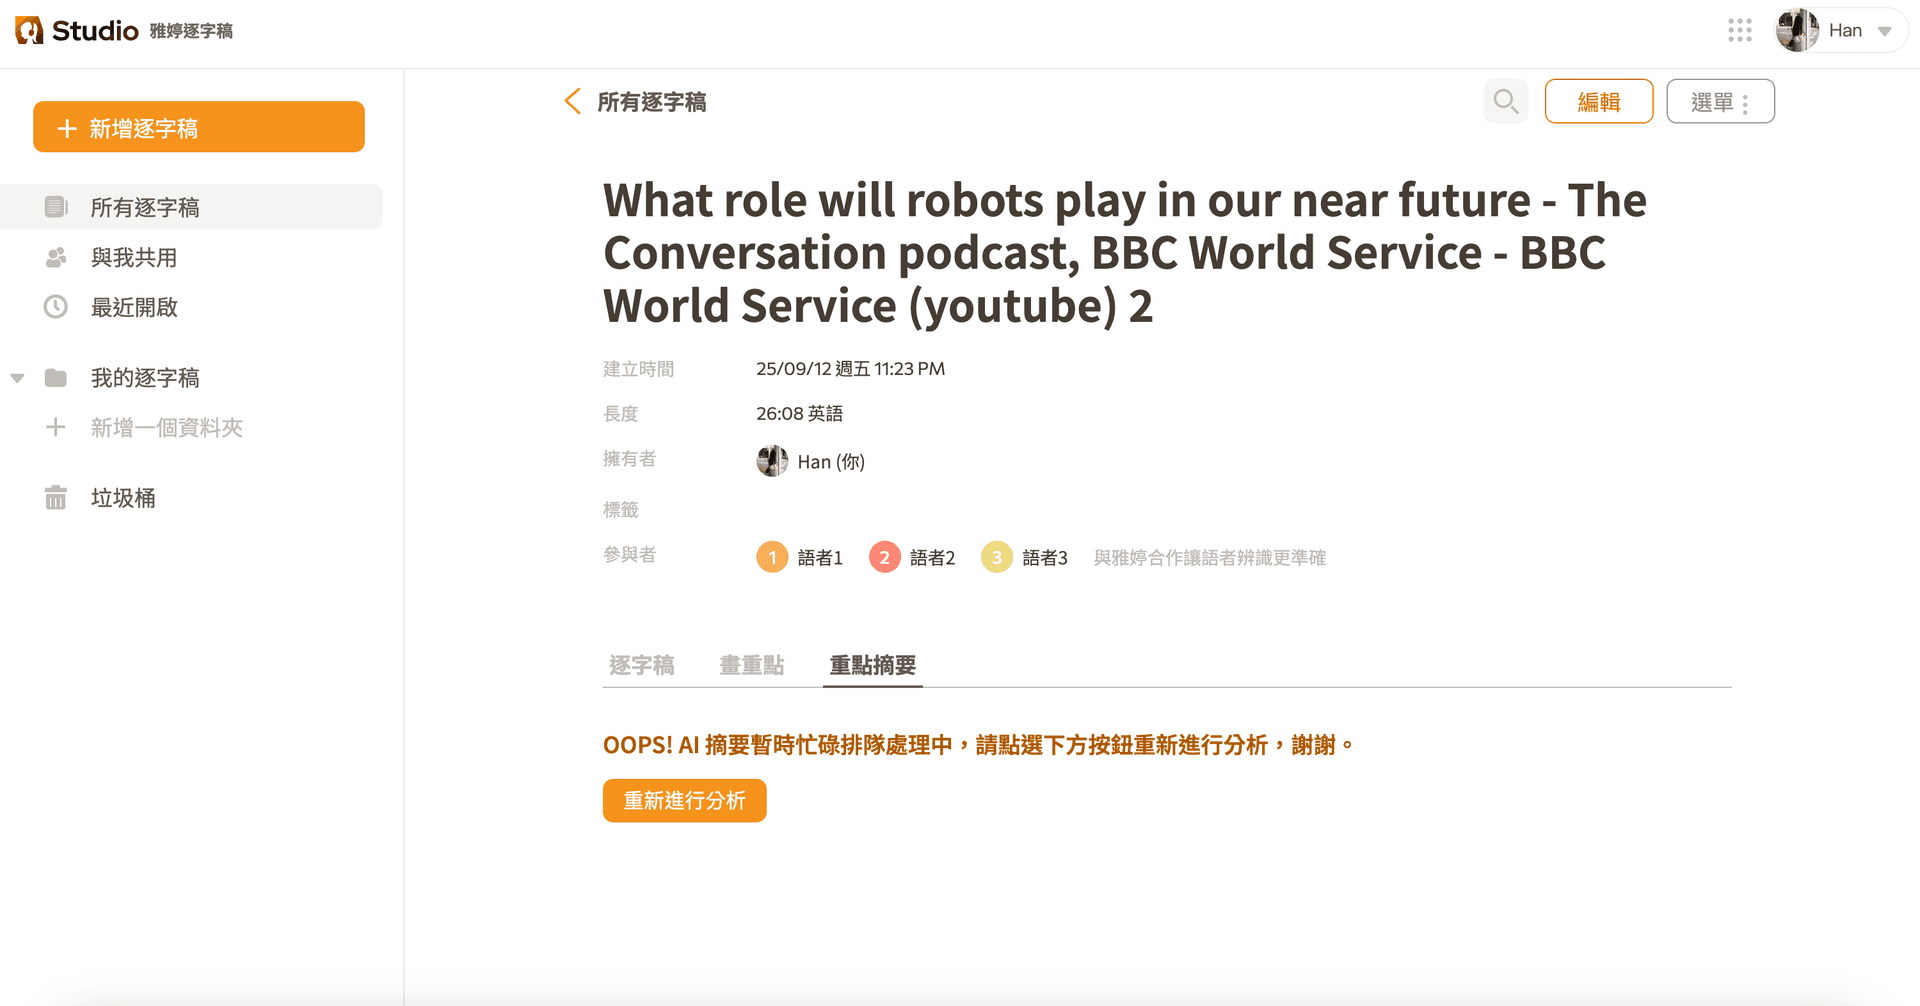
Task: Click the plus icon beside 新增一個資料夾
Action: click(x=56, y=428)
